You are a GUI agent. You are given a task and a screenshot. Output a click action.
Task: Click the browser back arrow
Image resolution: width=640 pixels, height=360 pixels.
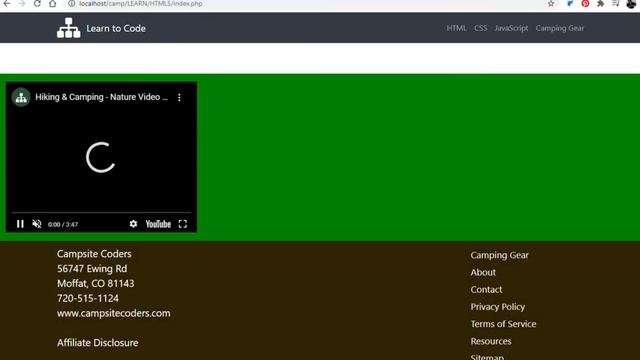[7, 4]
